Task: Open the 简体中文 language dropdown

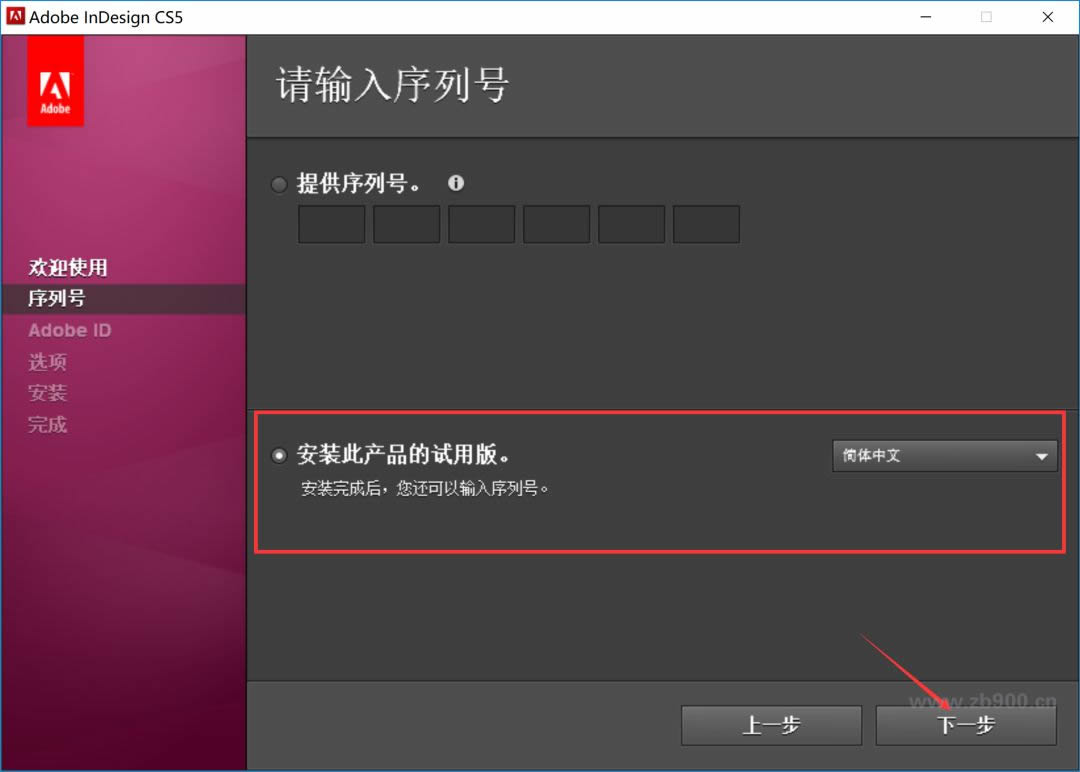Action: [943, 456]
